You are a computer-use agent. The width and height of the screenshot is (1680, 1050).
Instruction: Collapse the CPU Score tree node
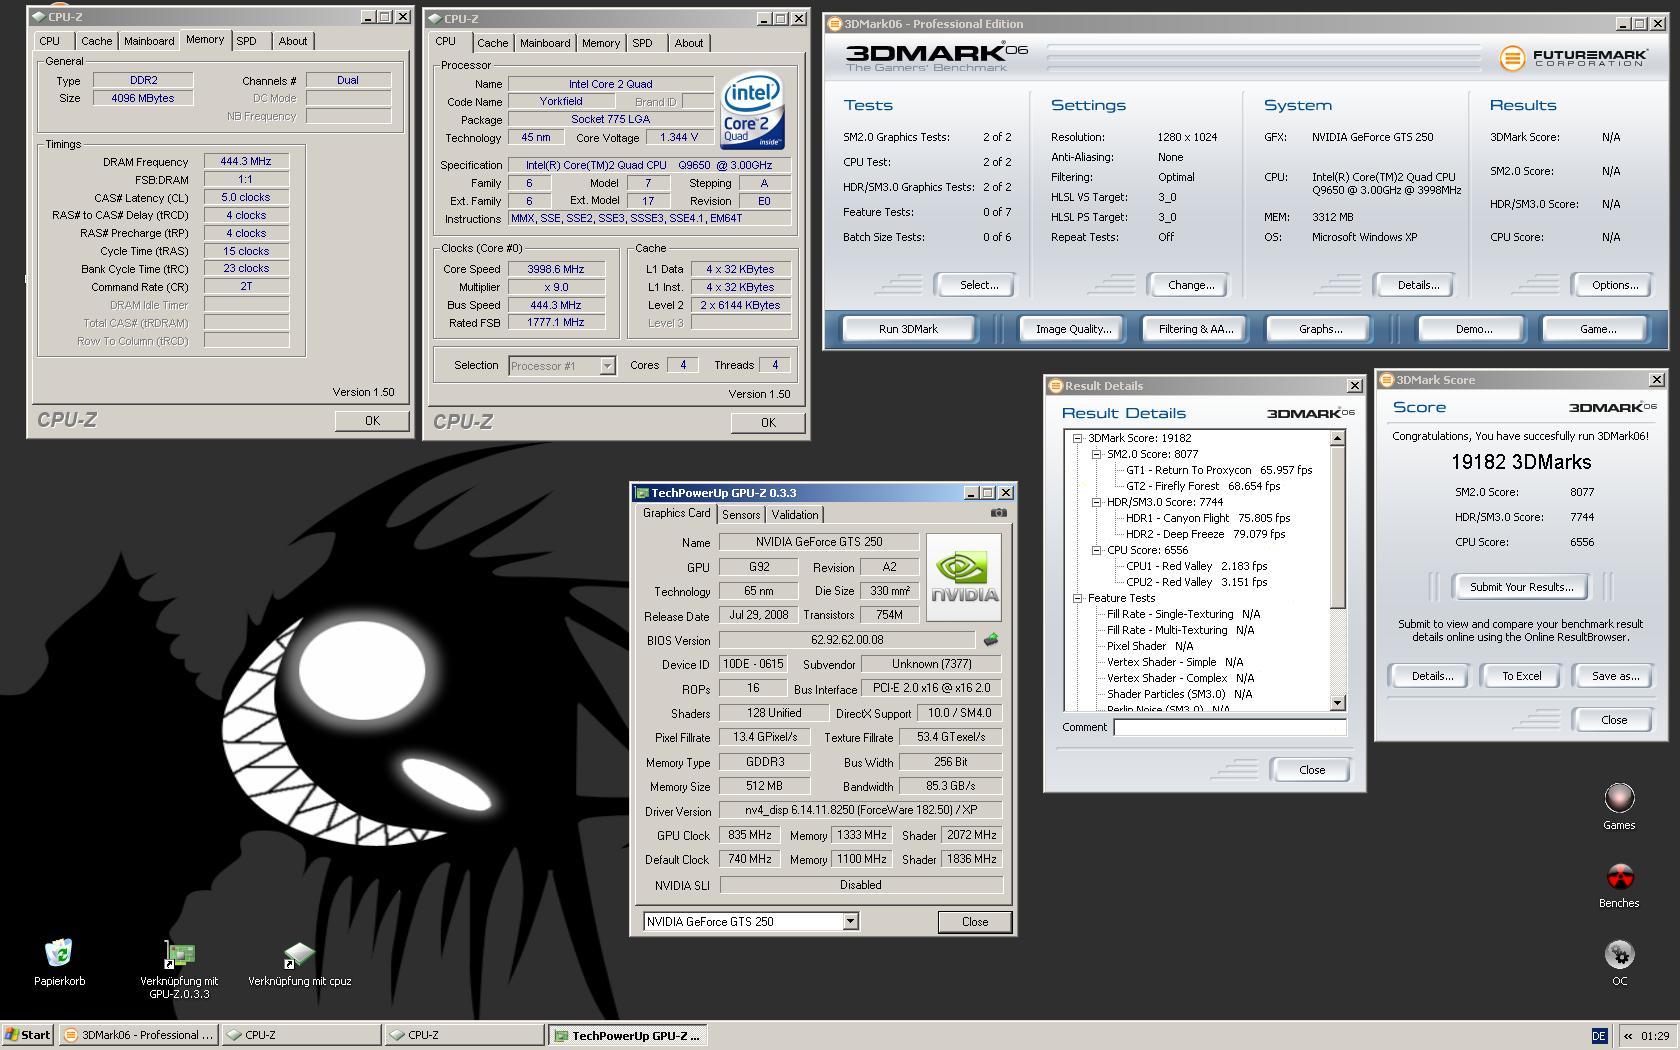pos(1096,550)
